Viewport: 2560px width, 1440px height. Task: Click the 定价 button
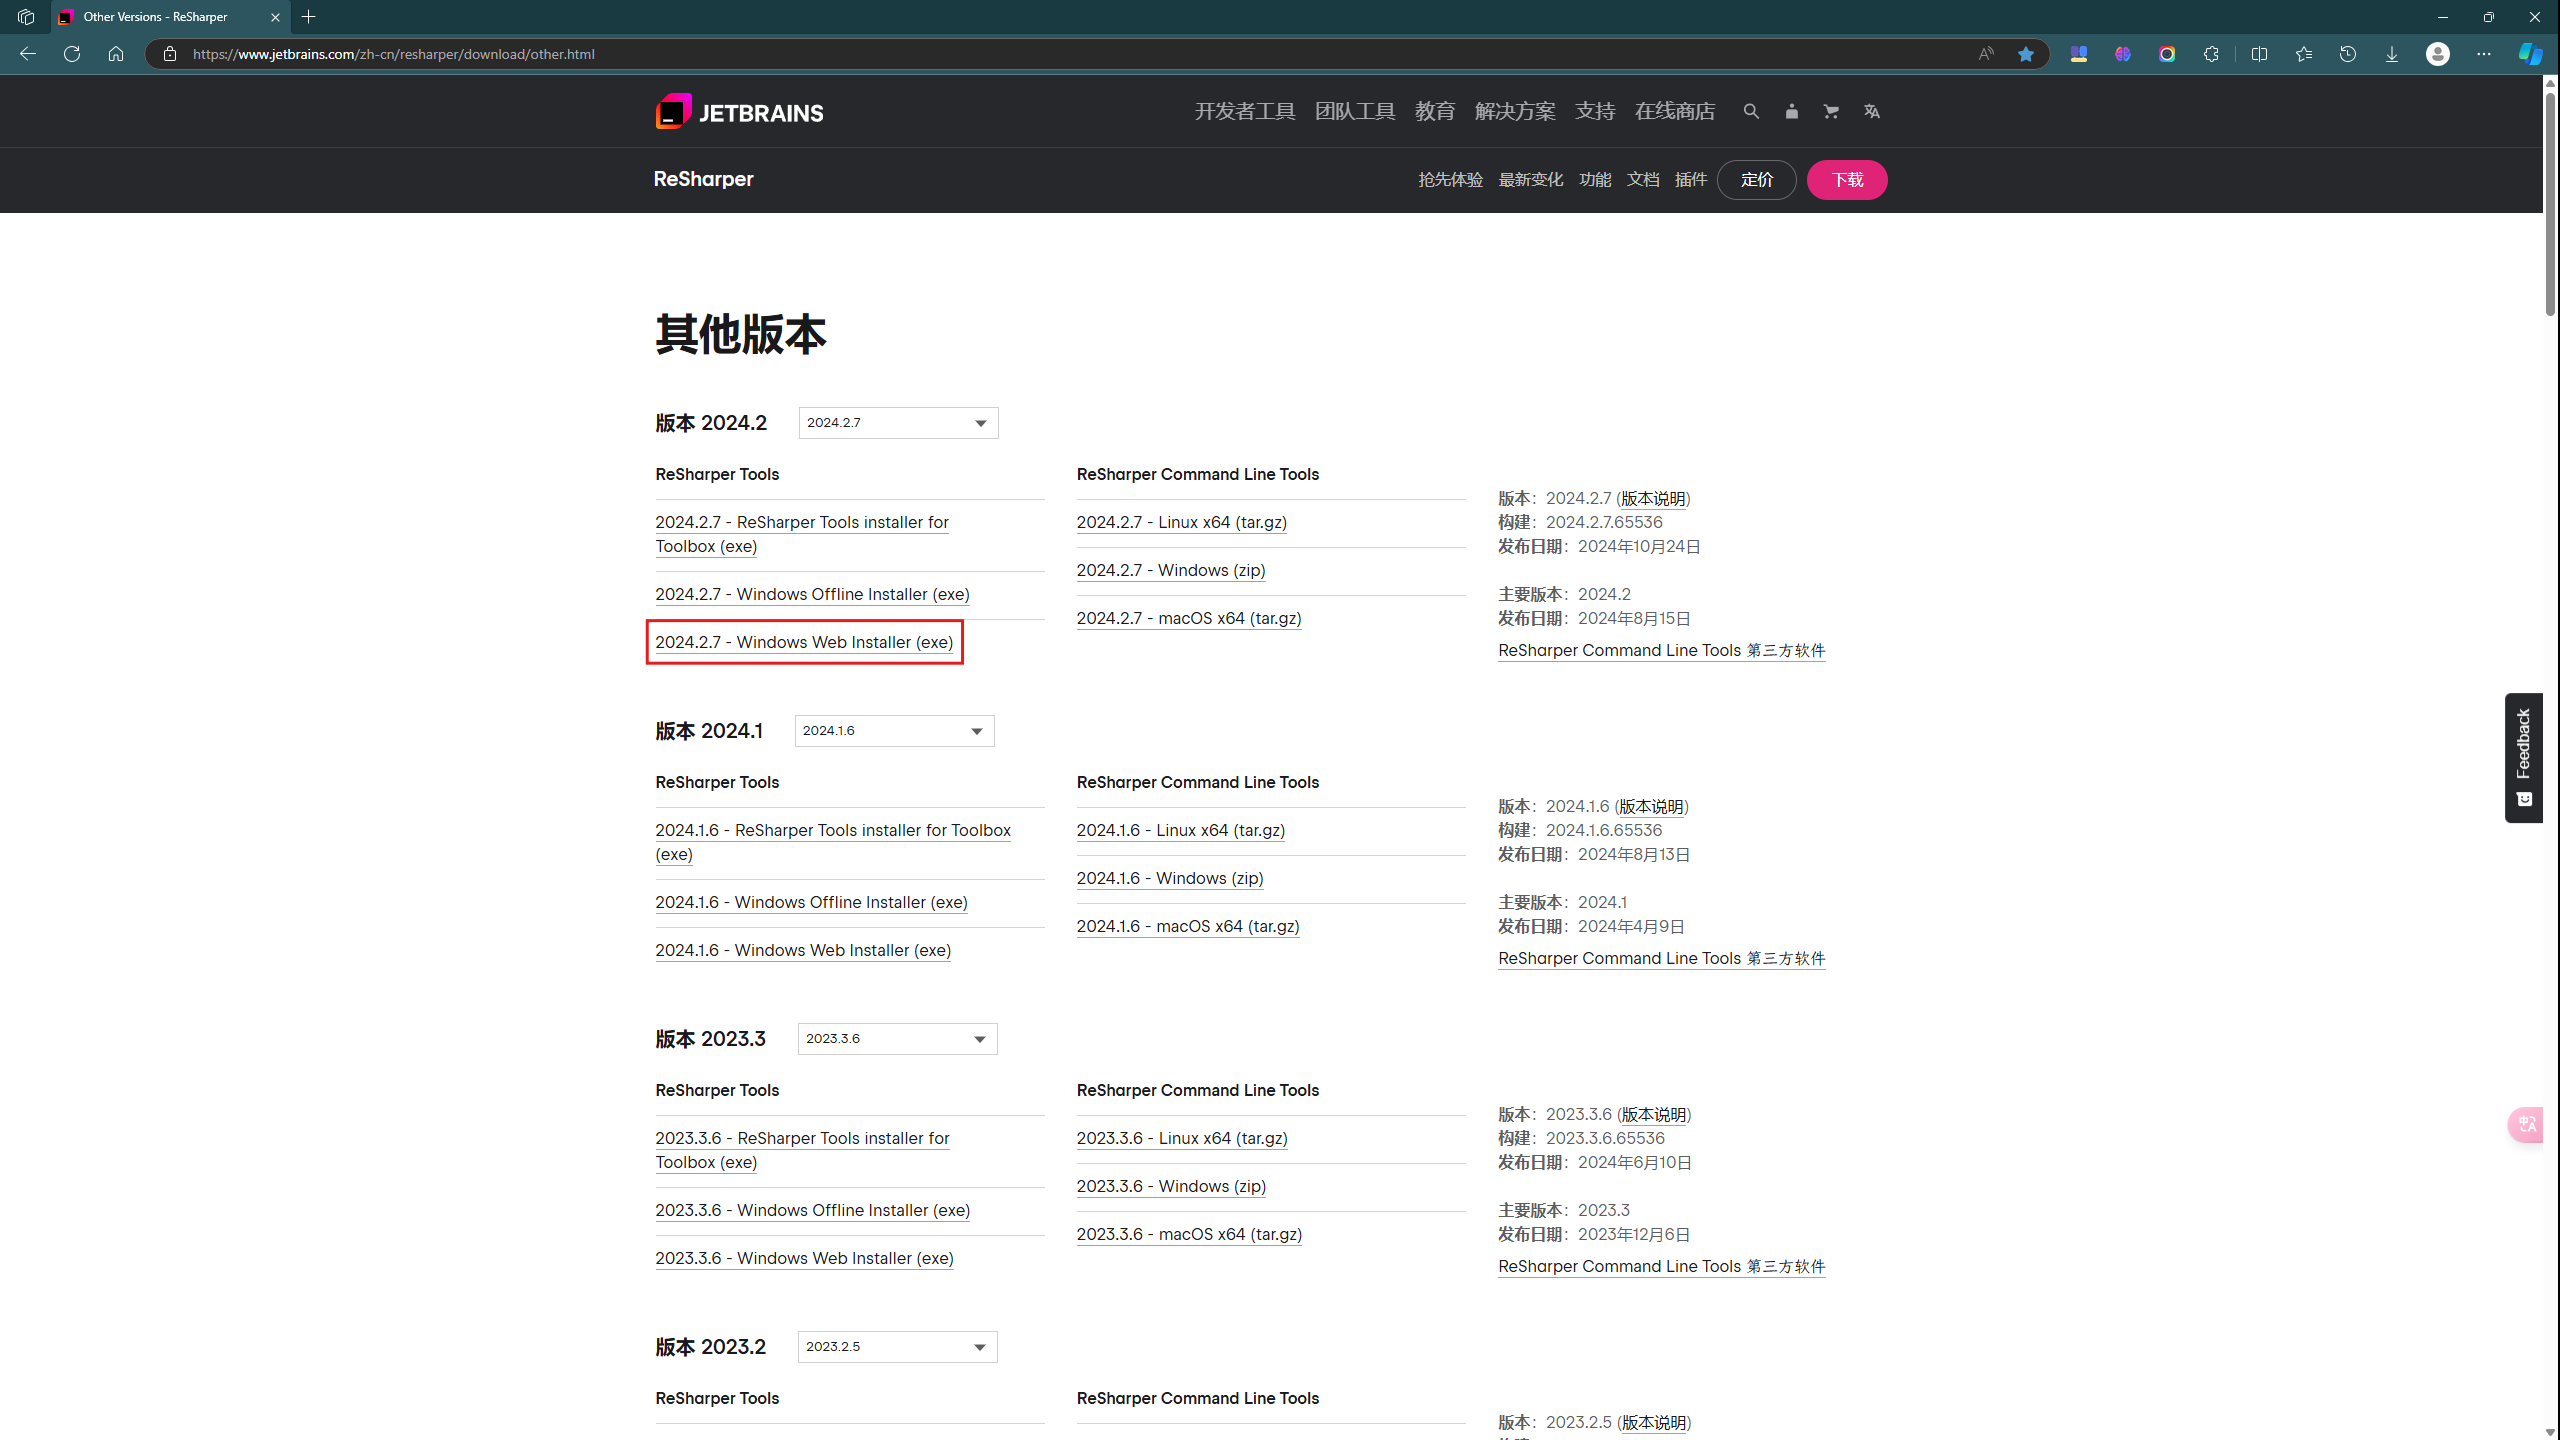1757,180
